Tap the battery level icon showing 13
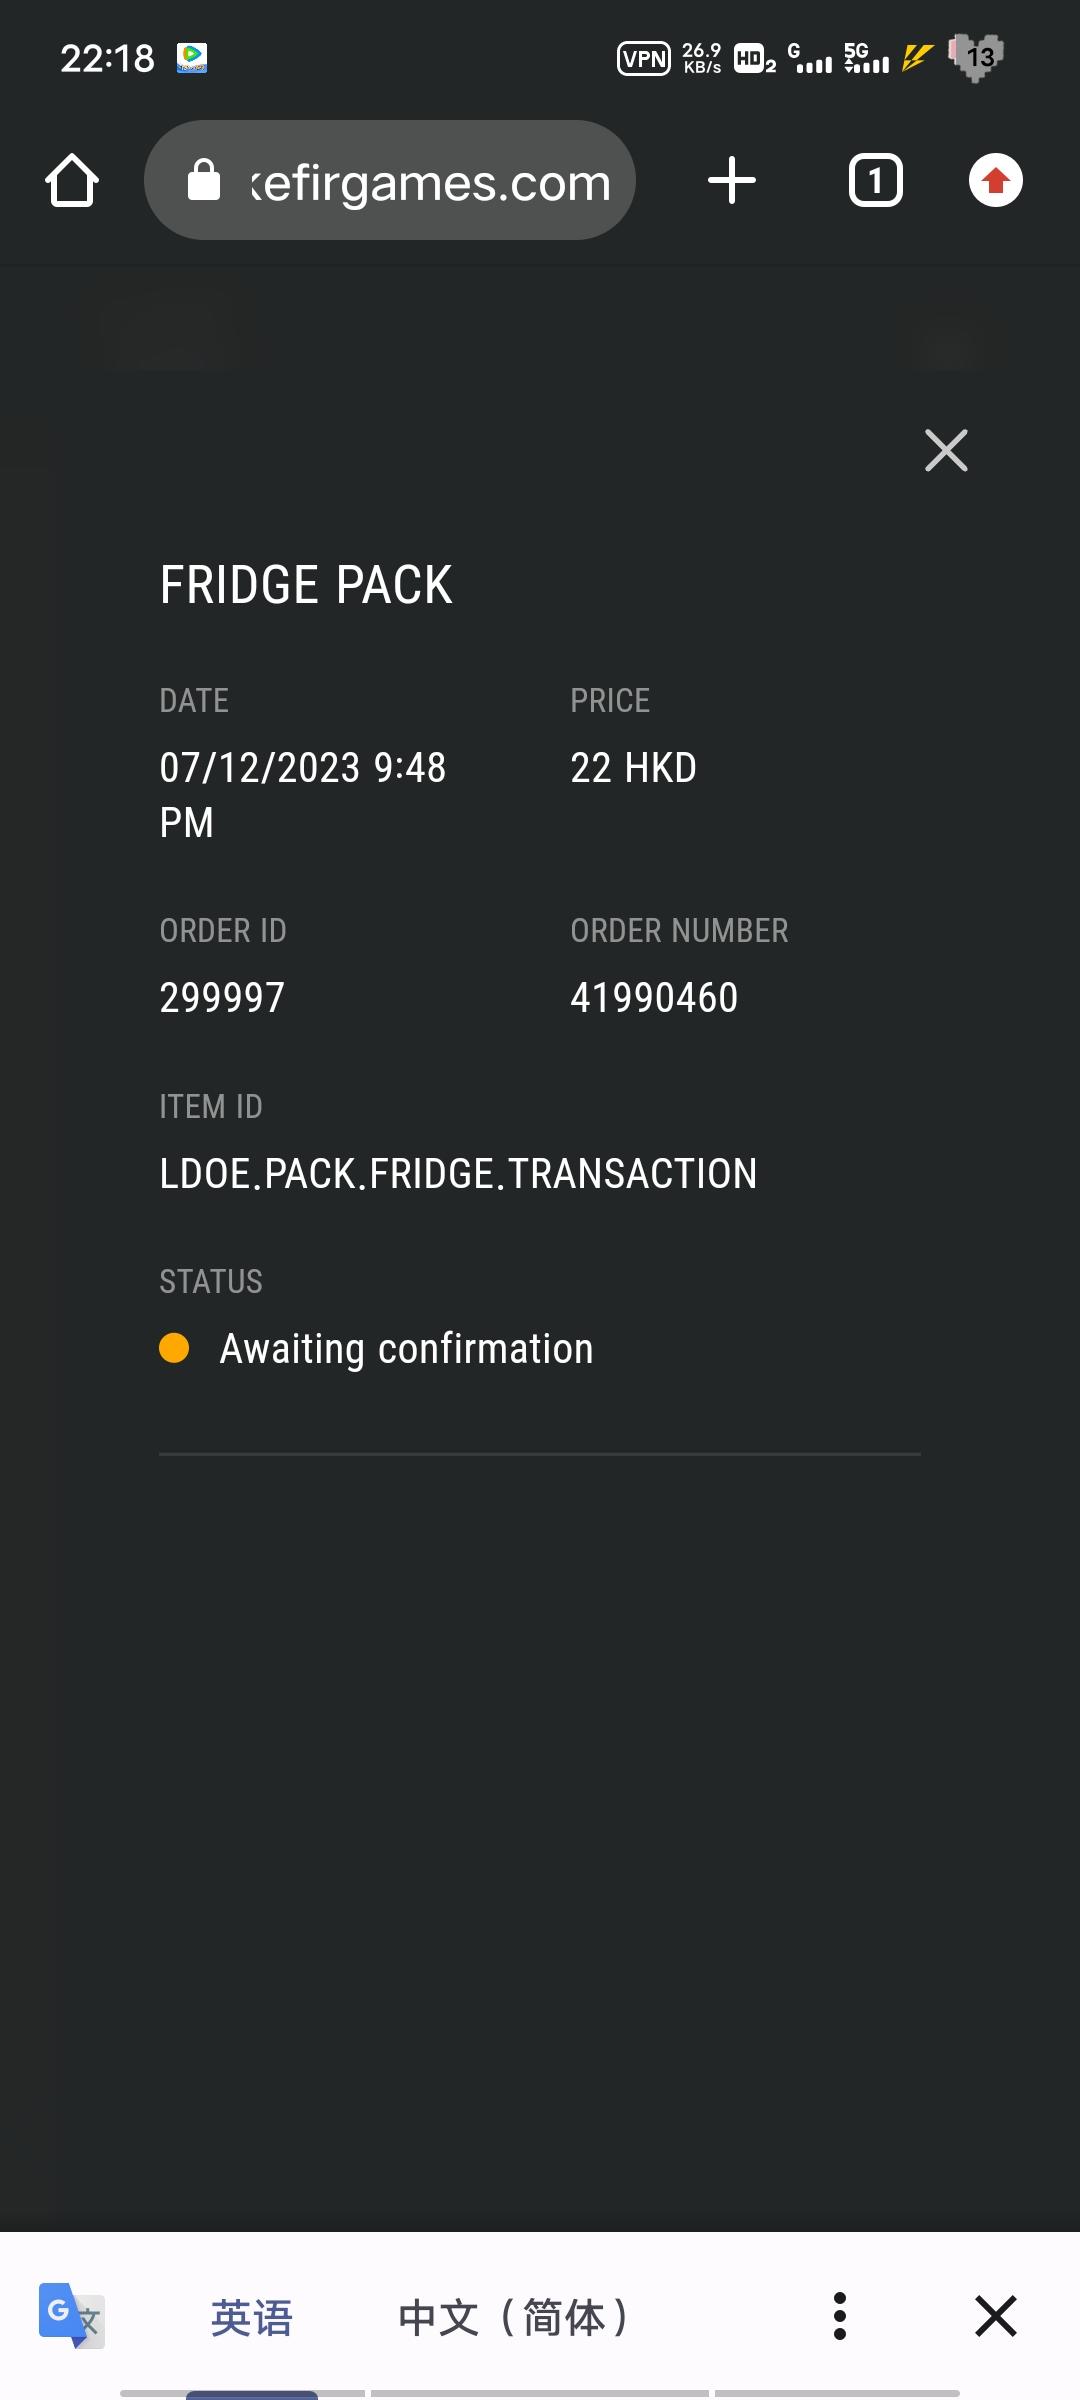This screenshot has width=1080, height=2400. coord(977,57)
